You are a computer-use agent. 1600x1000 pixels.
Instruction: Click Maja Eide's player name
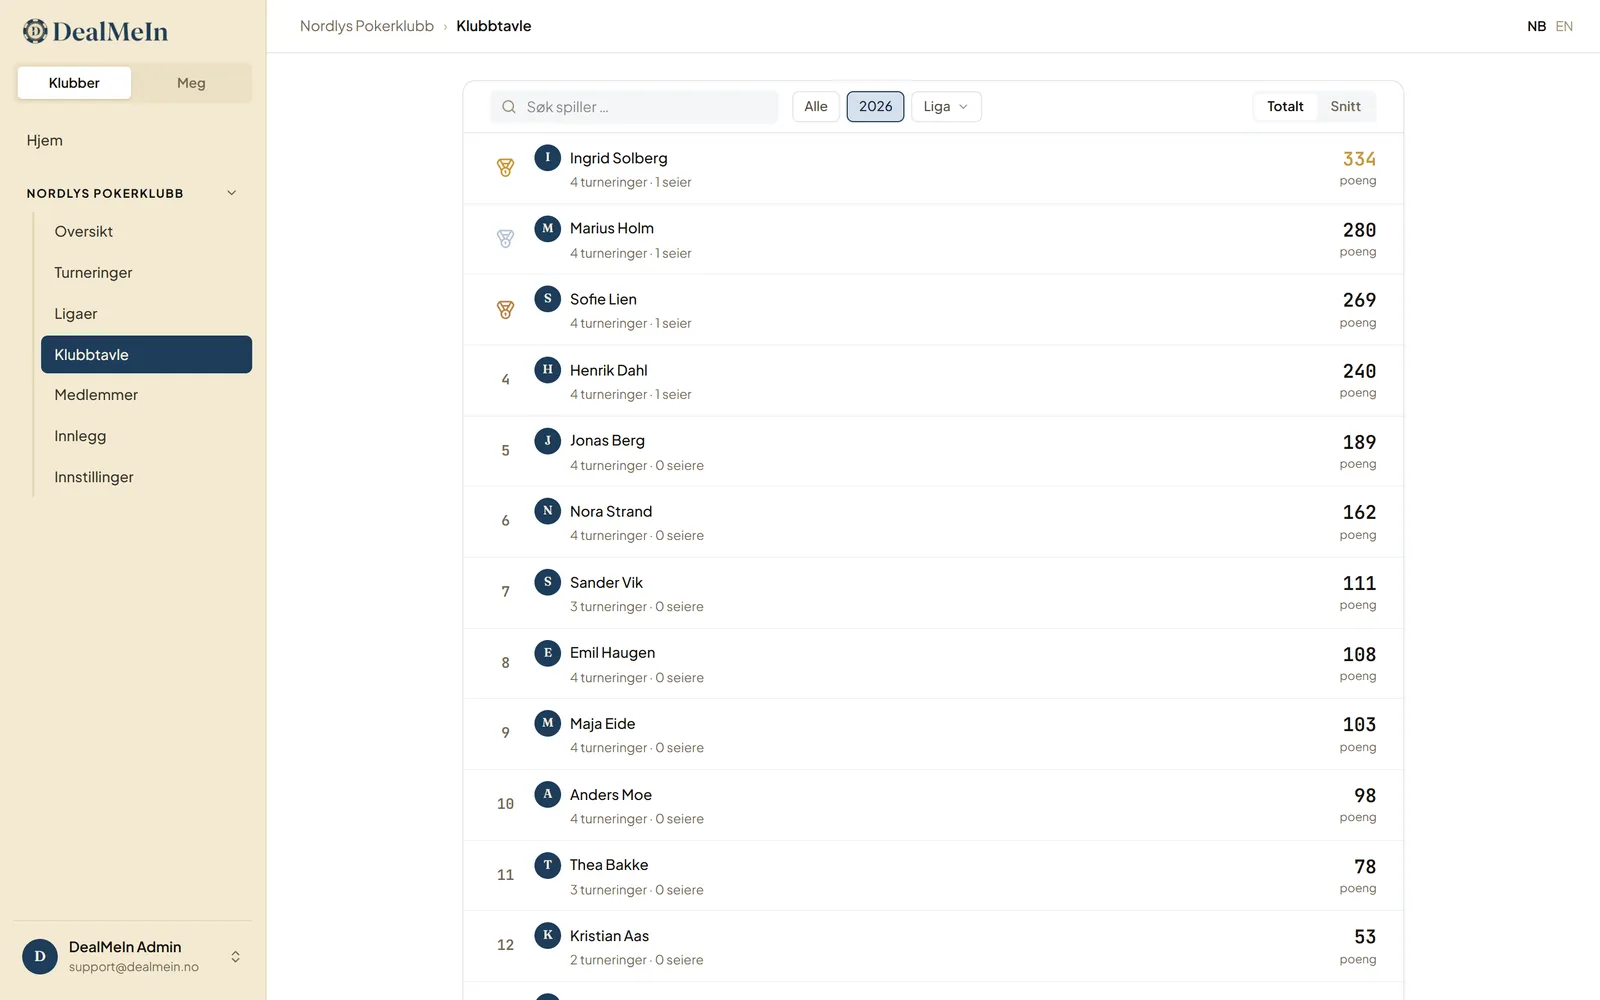tap(602, 723)
